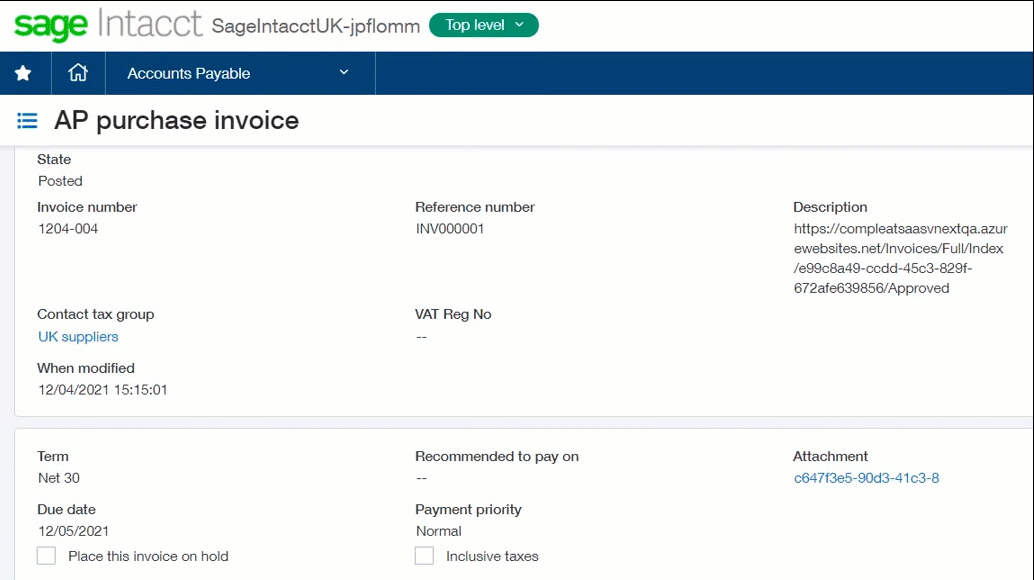Click the Net 30 term value

(59, 478)
